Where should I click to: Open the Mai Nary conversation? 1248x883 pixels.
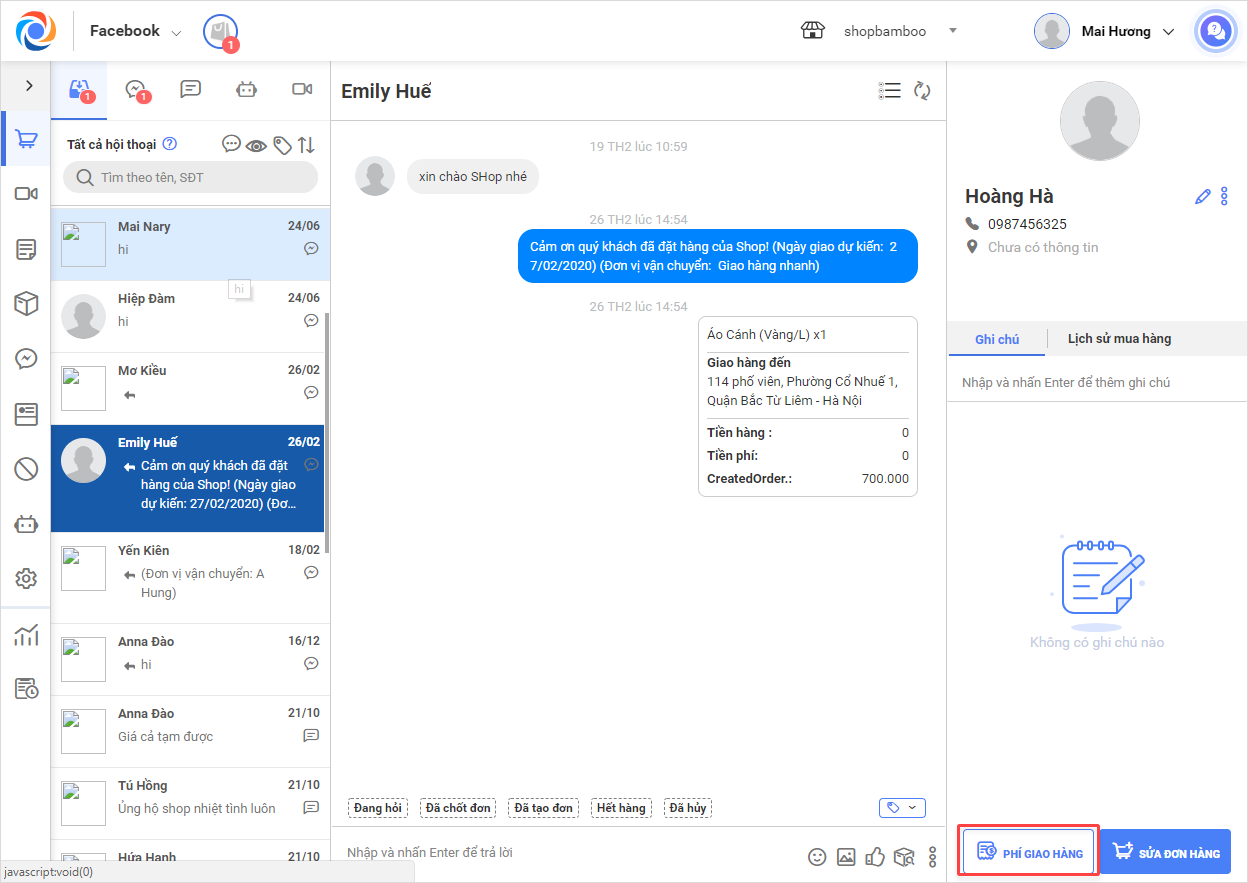tap(190, 244)
